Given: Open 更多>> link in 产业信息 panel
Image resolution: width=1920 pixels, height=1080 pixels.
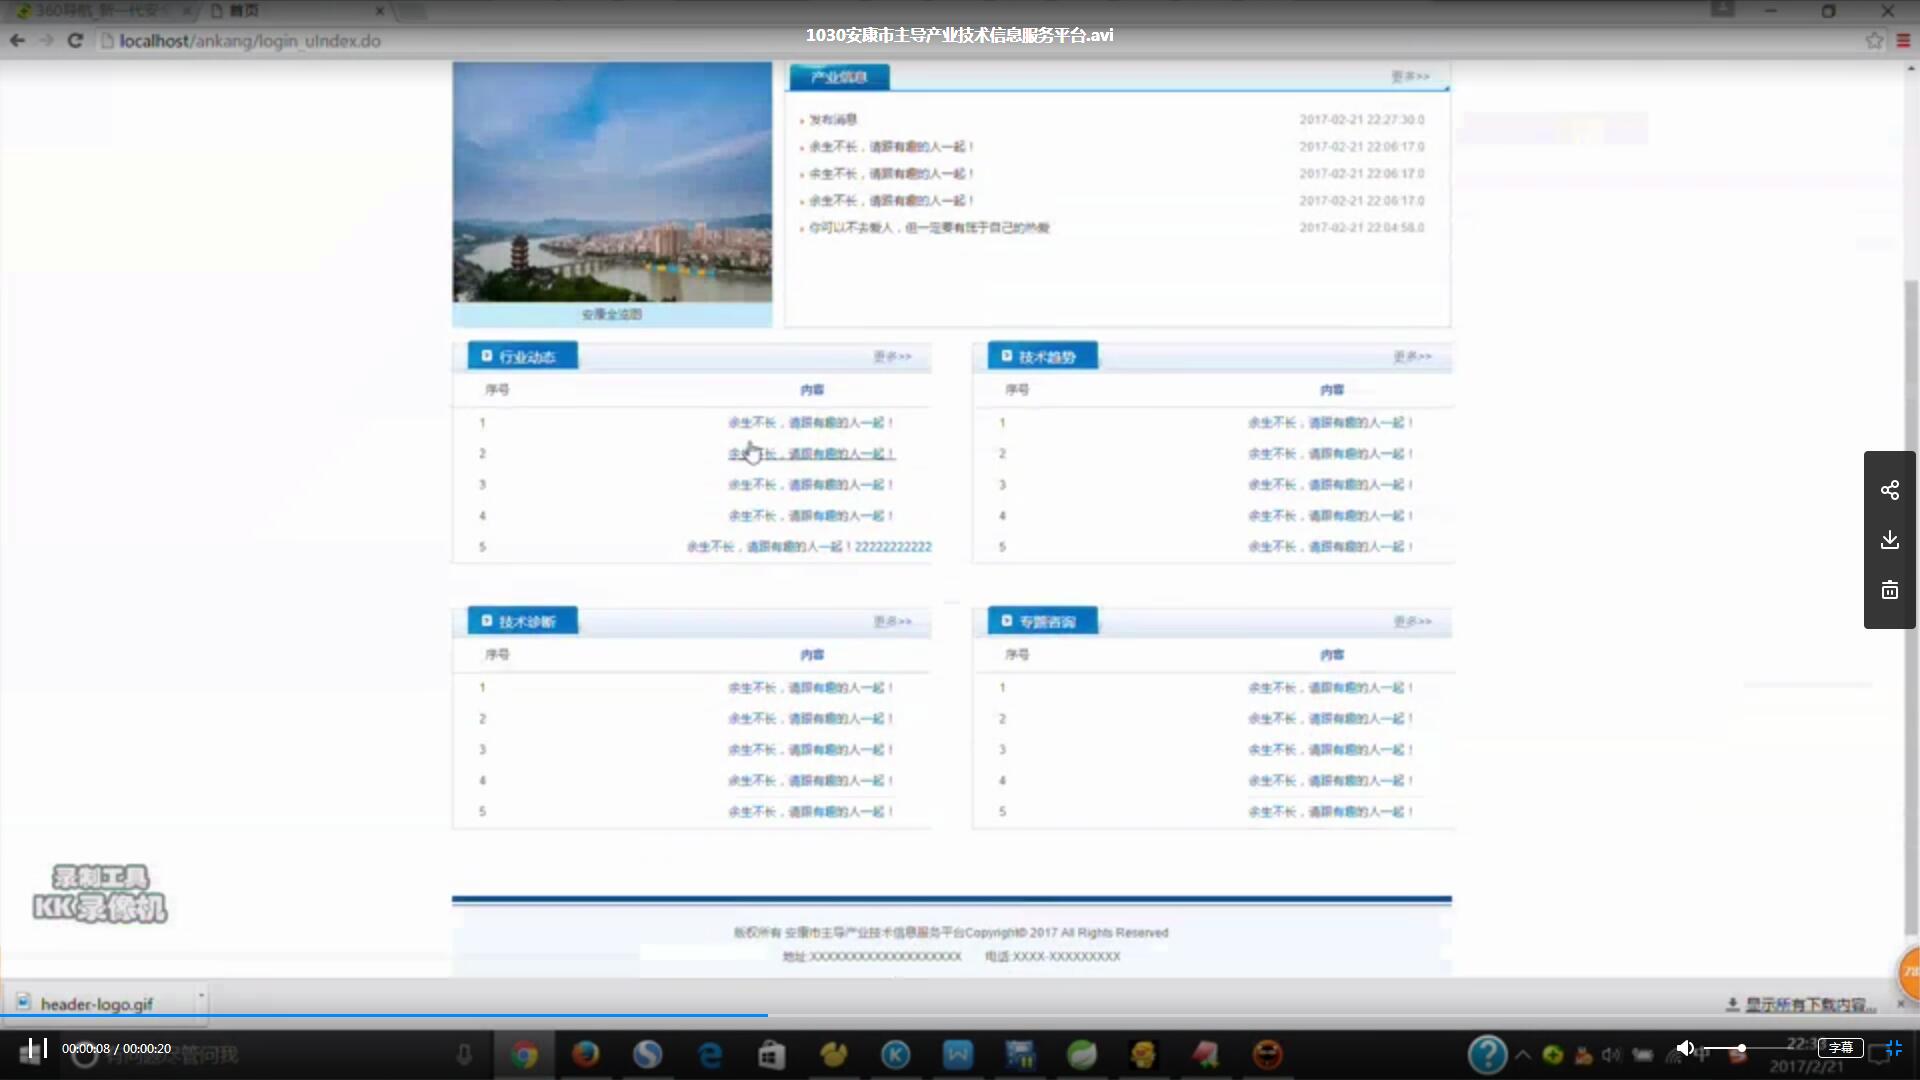Looking at the screenshot, I should [1410, 77].
